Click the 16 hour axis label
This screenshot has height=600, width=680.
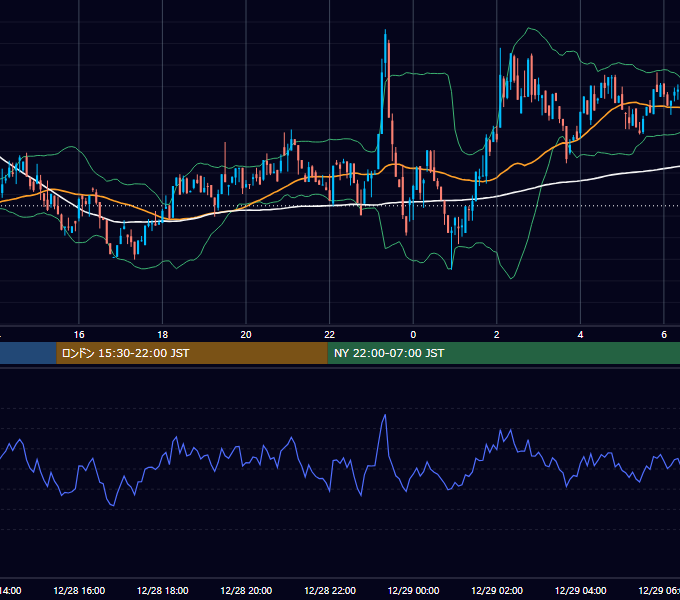[79, 335]
